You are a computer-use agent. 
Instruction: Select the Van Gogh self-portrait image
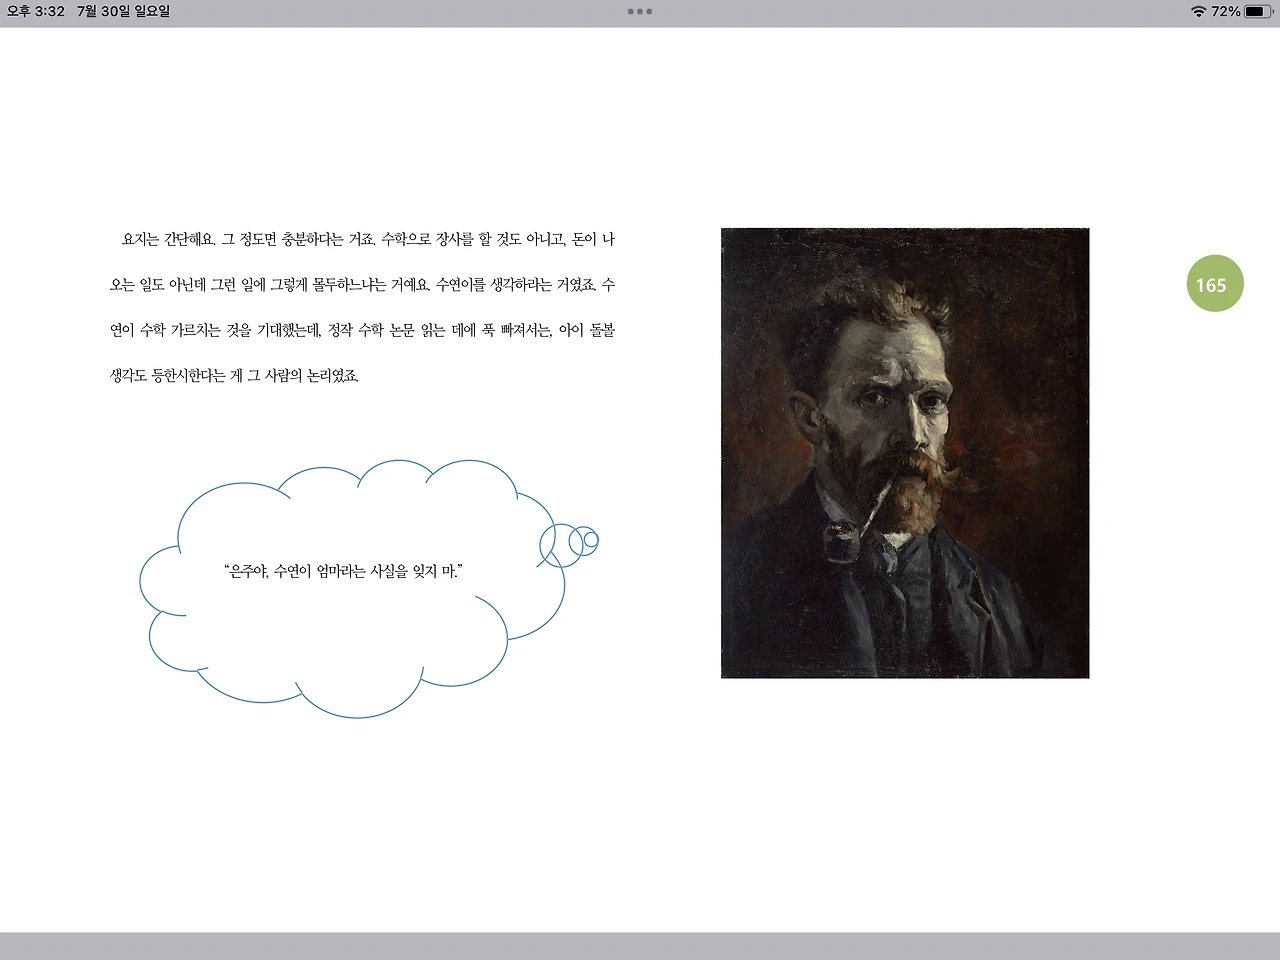(905, 452)
